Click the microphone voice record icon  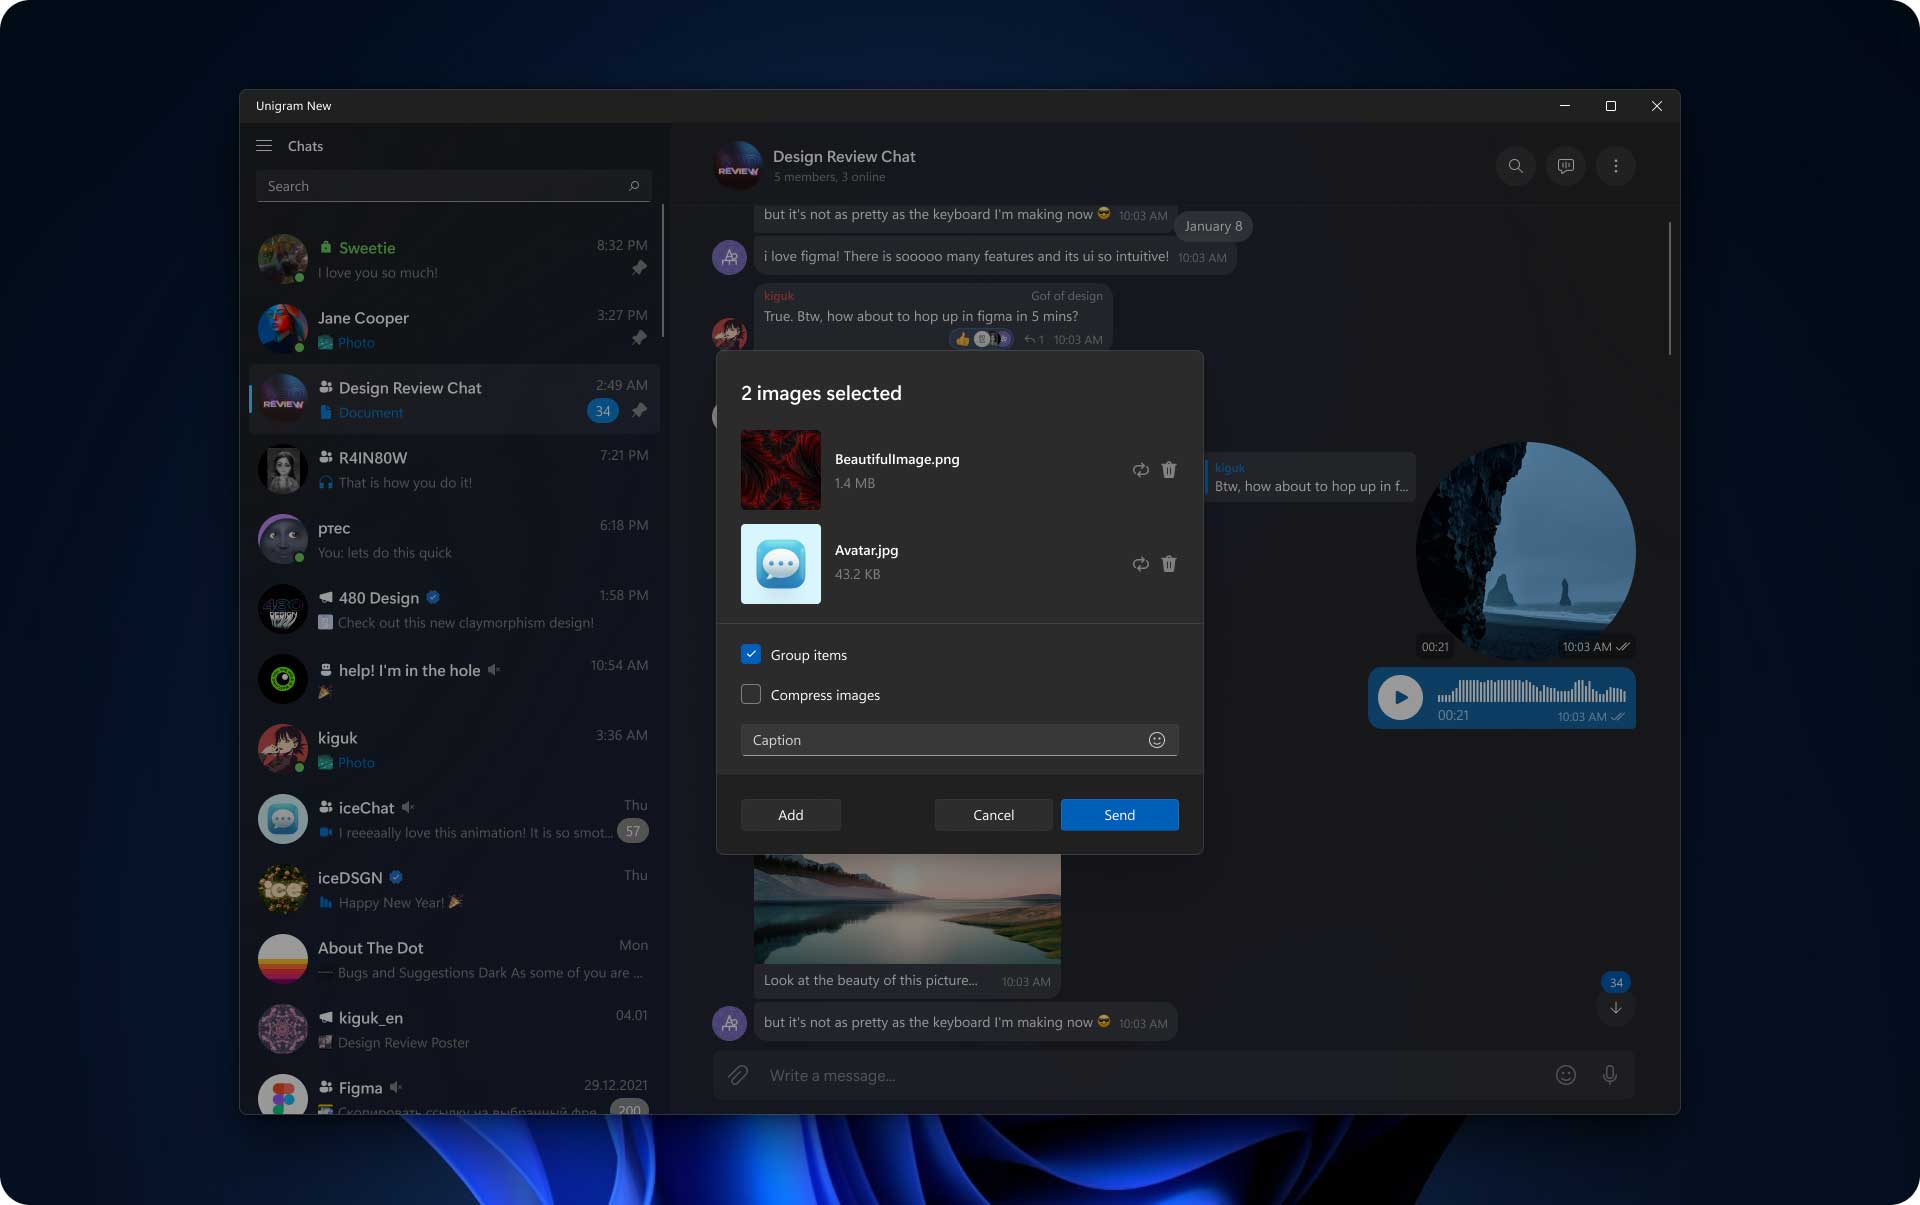pyautogui.click(x=1610, y=1075)
